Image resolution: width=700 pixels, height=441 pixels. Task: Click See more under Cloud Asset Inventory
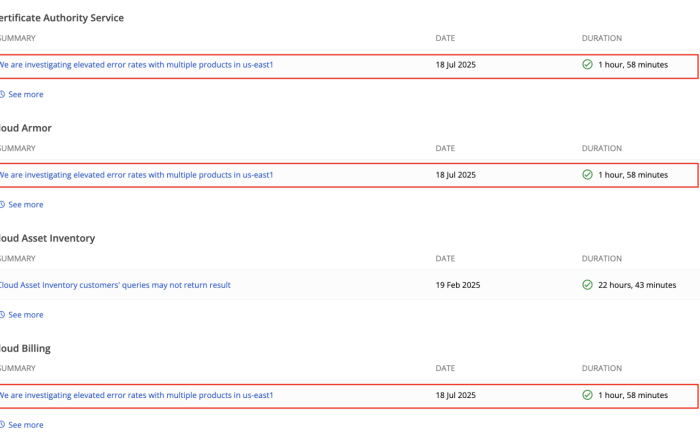(25, 315)
